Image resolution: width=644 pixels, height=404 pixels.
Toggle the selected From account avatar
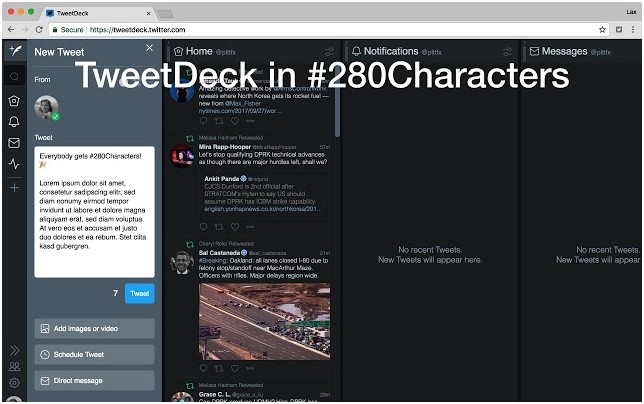(46, 108)
